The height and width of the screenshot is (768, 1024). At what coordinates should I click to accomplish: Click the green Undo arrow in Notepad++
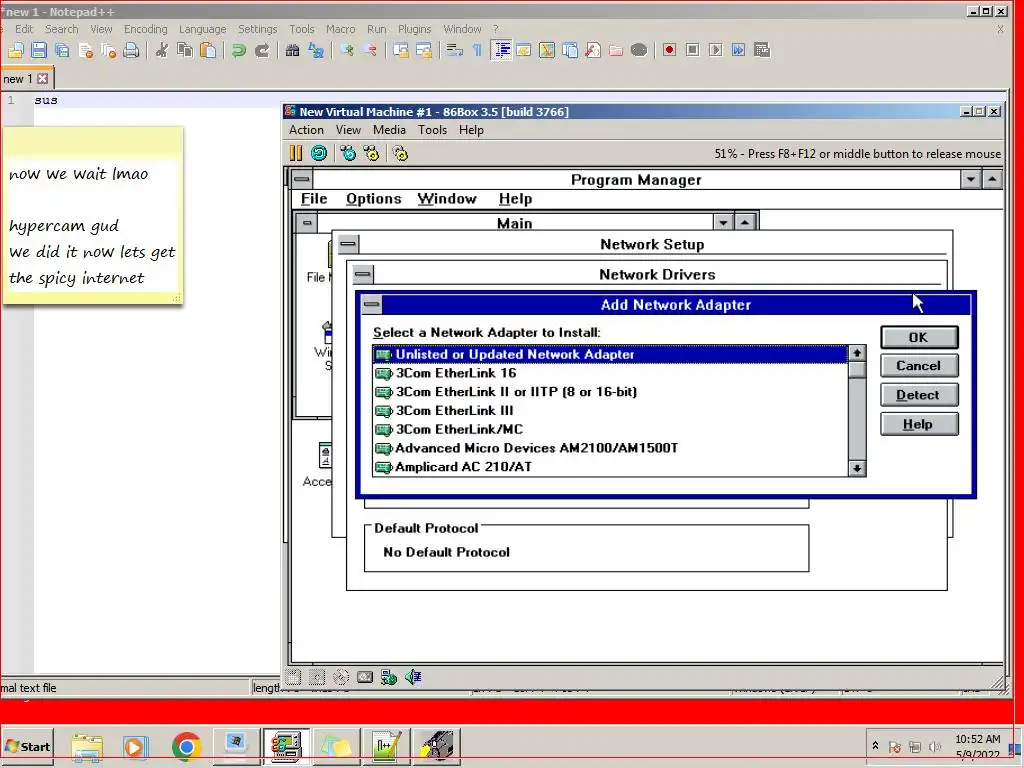click(x=239, y=50)
